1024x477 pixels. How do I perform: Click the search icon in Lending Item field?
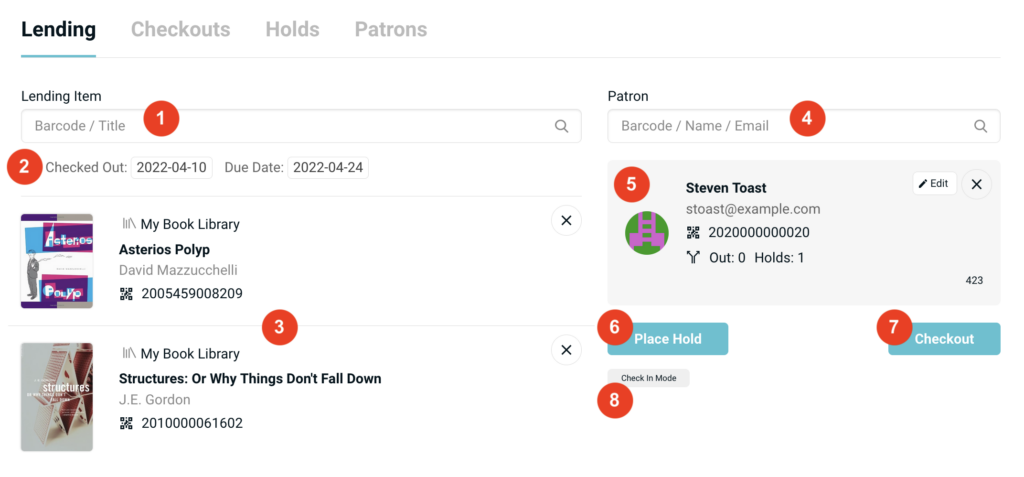point(562,127)
